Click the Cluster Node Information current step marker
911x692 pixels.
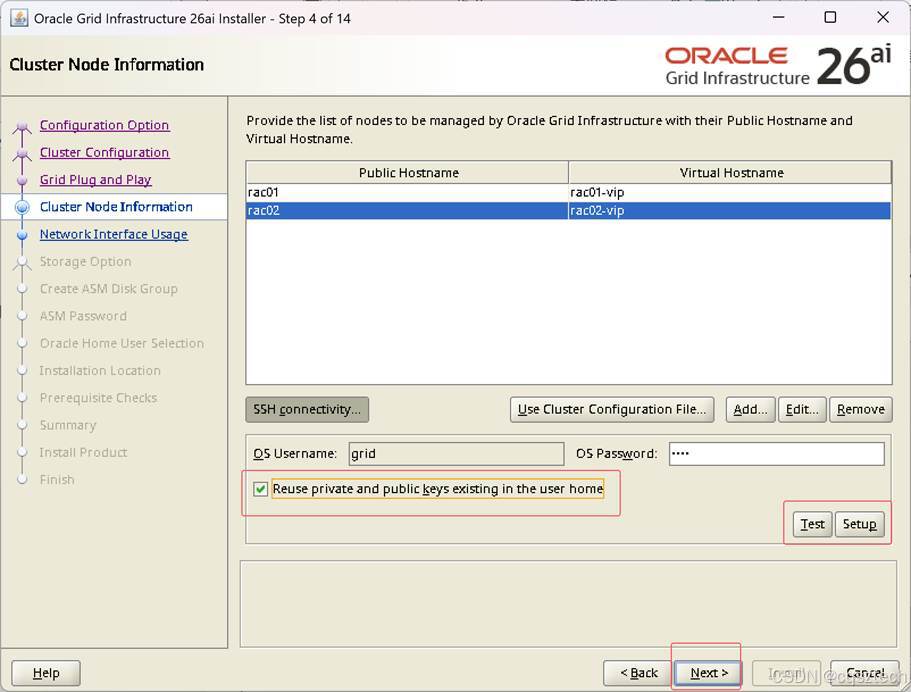tap(22, 207)
